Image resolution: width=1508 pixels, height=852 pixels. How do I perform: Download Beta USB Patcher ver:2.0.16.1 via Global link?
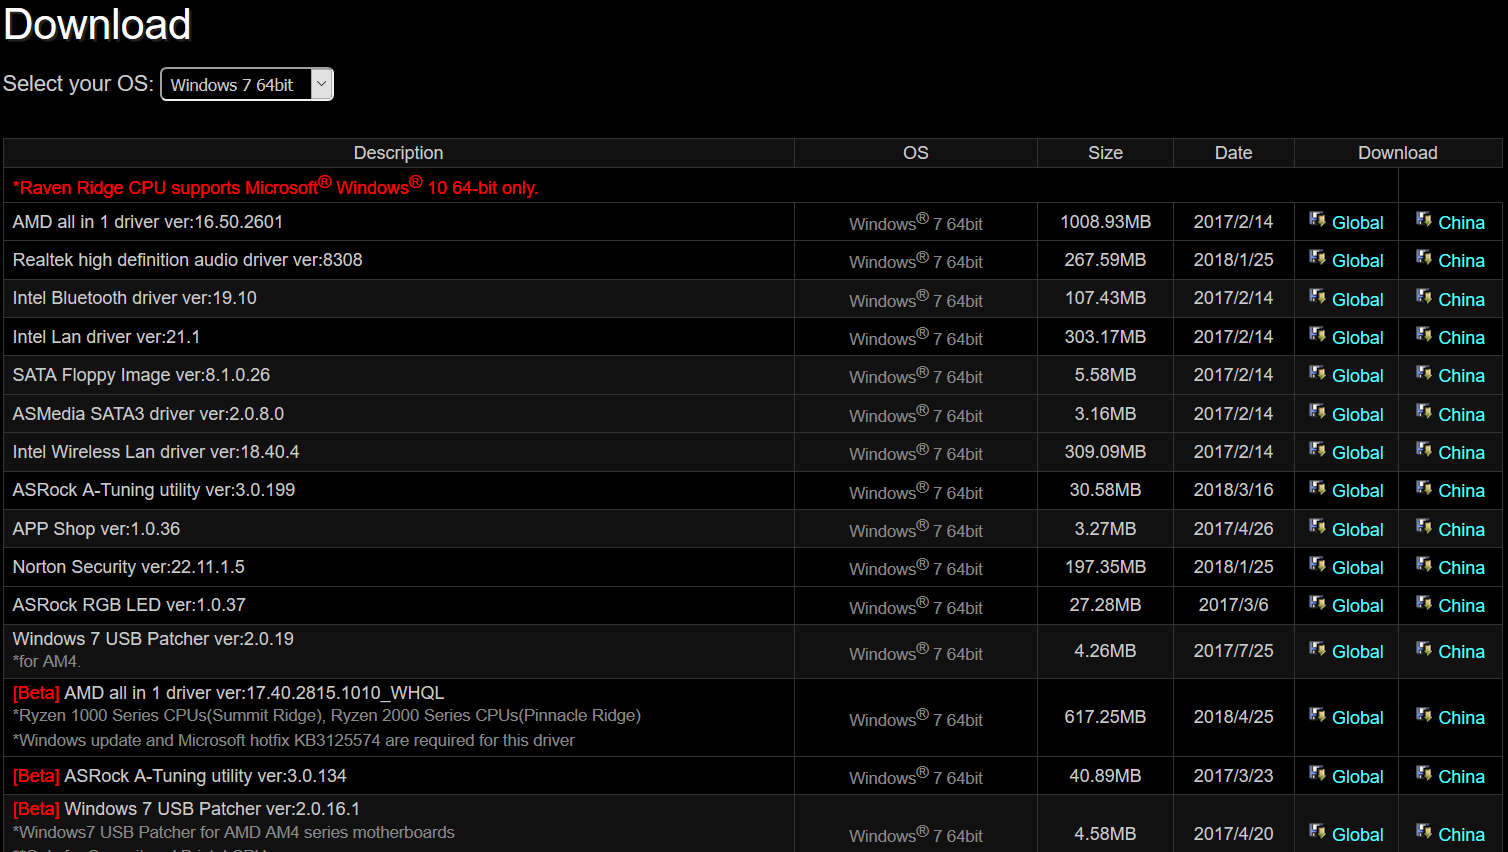(1358, 835)
